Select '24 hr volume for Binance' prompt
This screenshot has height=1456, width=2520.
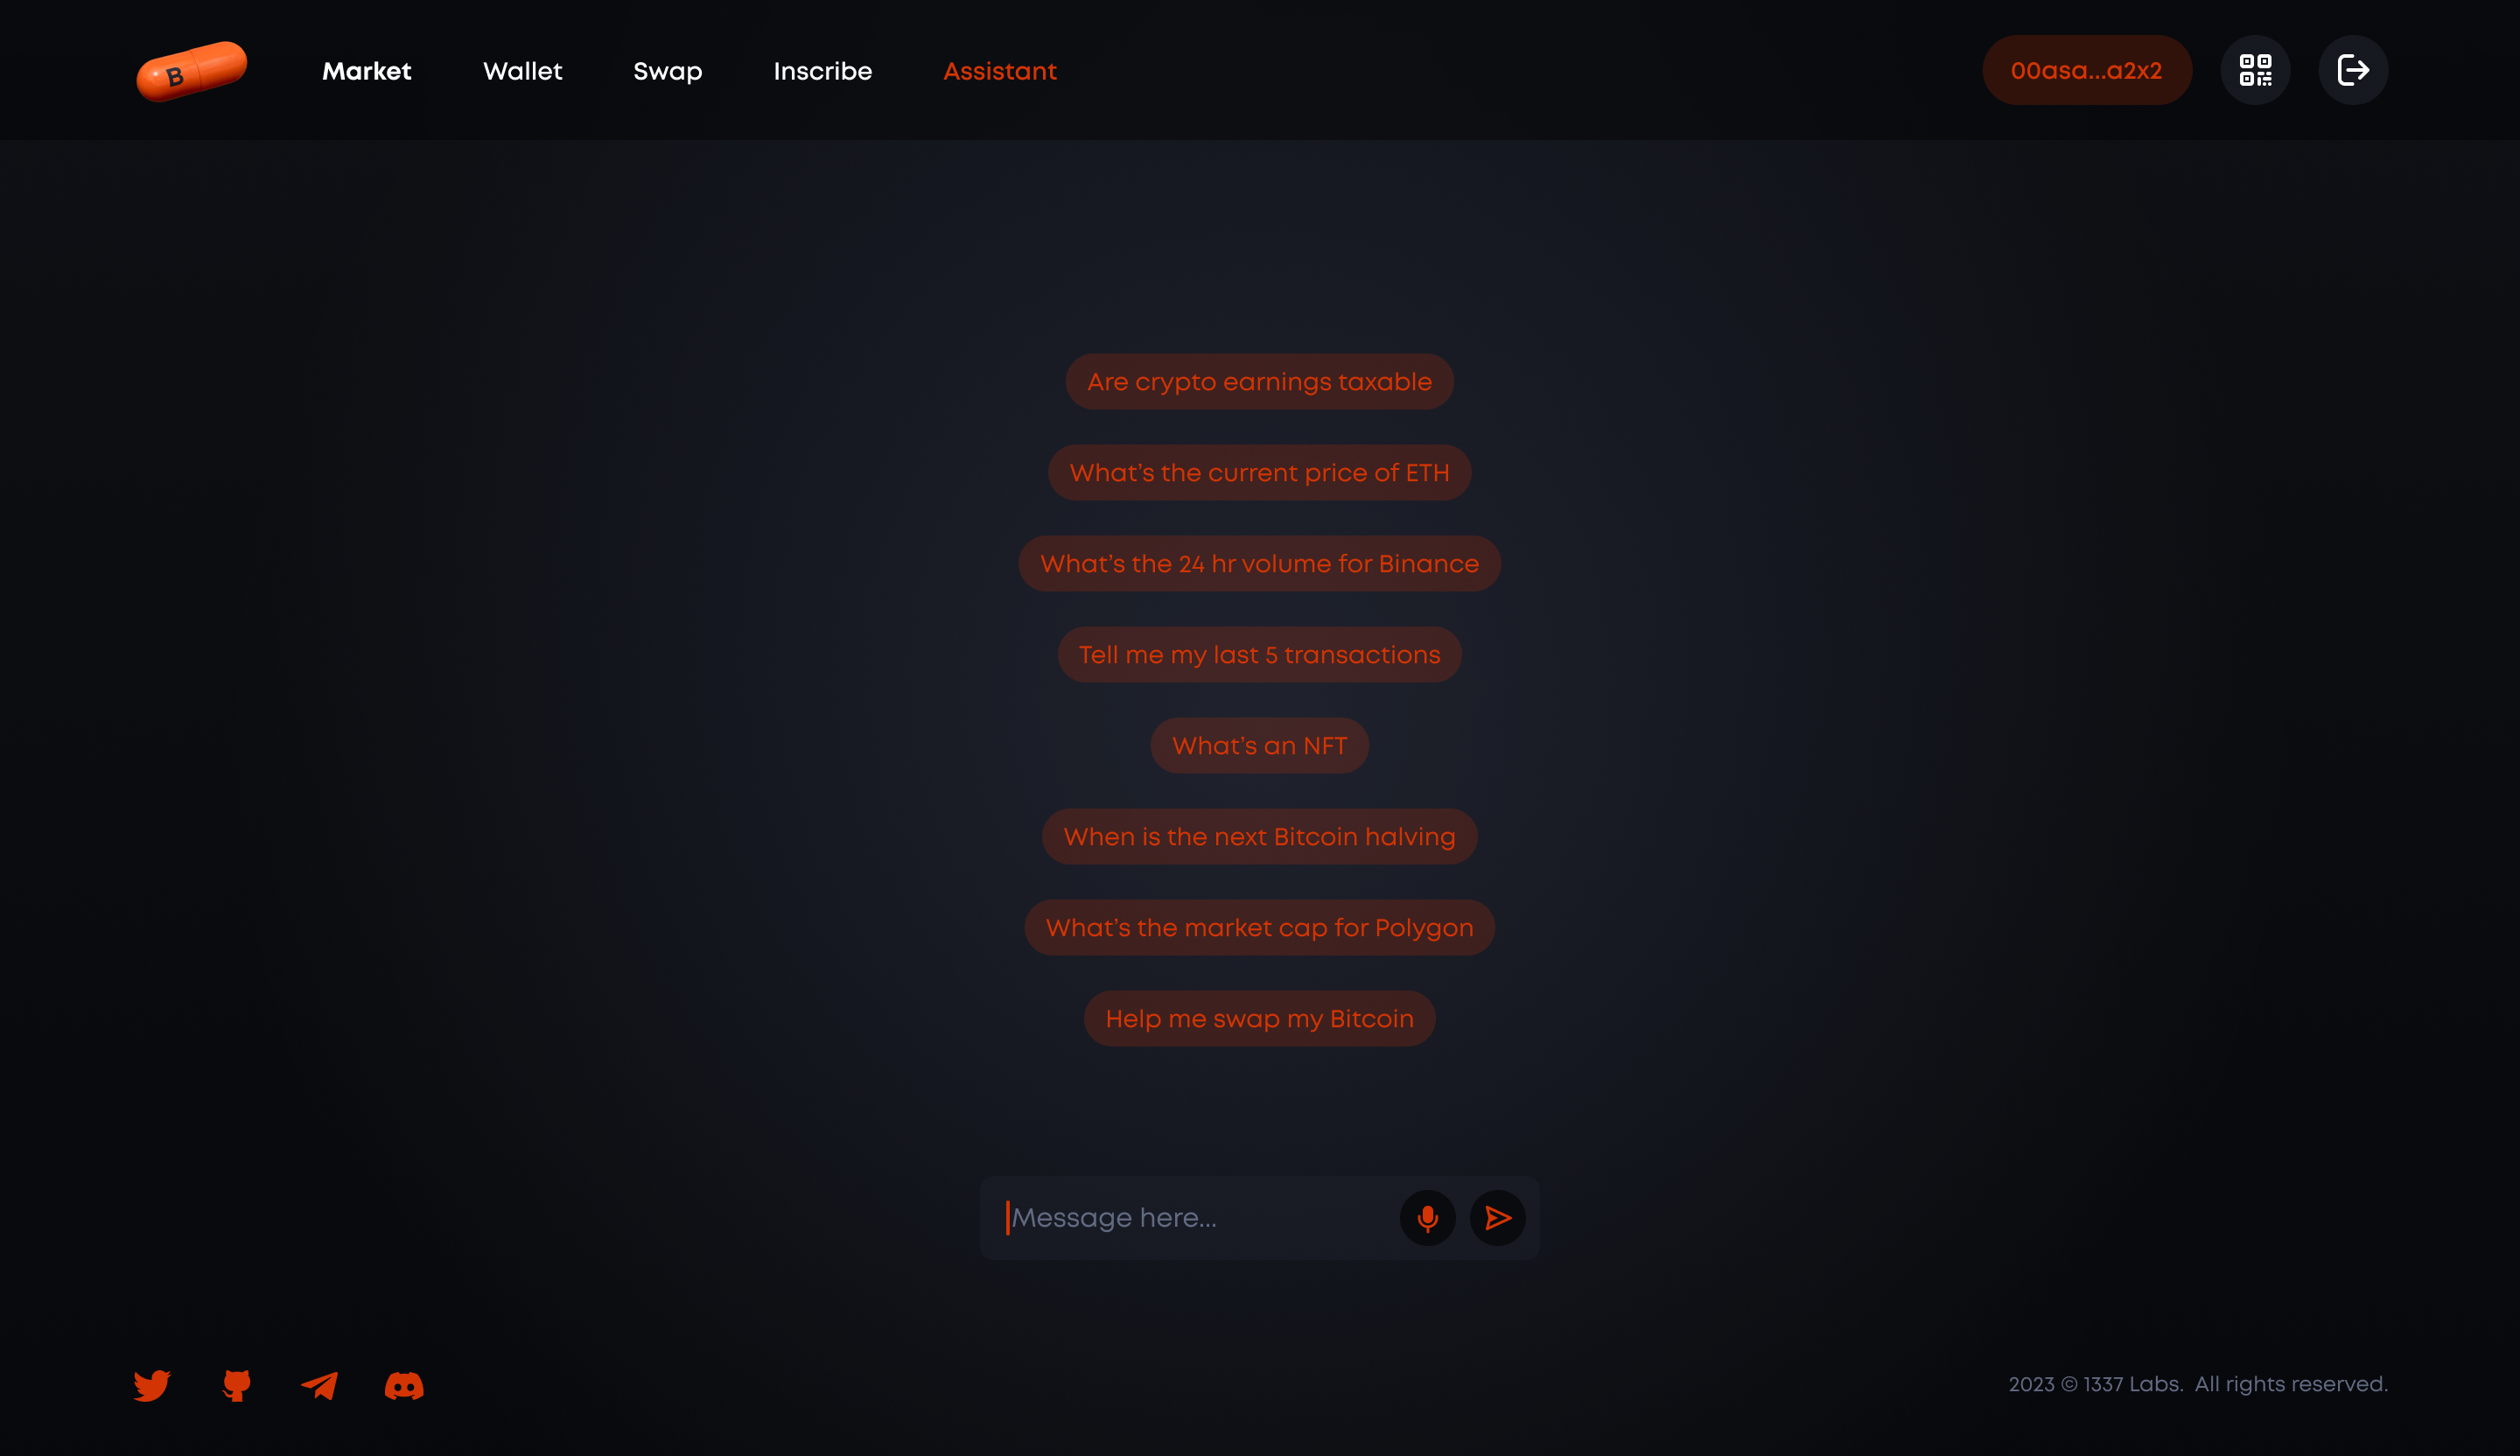pos(1260,563)
